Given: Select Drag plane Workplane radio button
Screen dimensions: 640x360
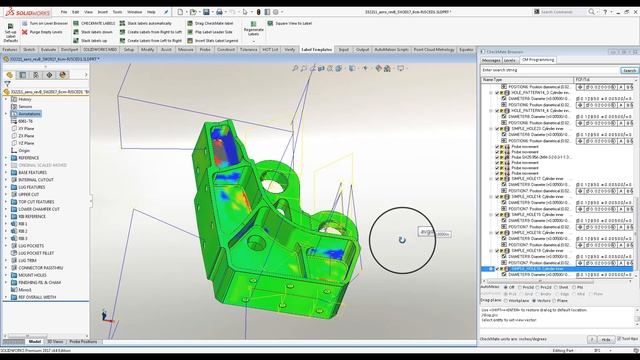Looking at the screenshot, I should click(x=506, y=301).
